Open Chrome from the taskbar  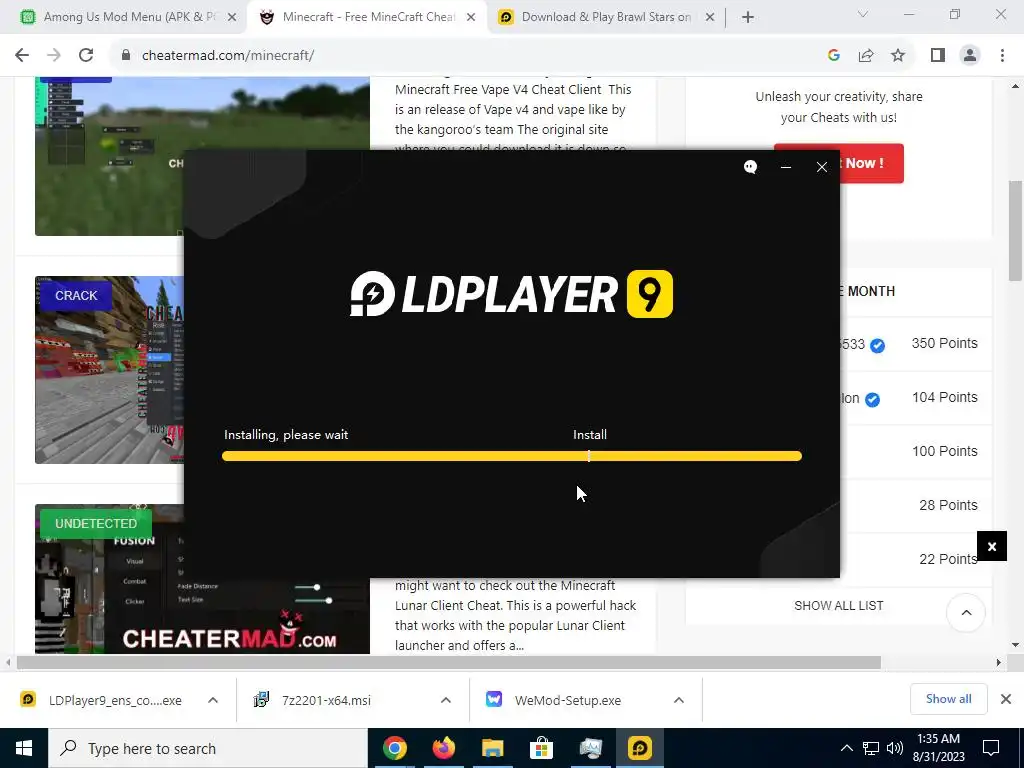394,748
